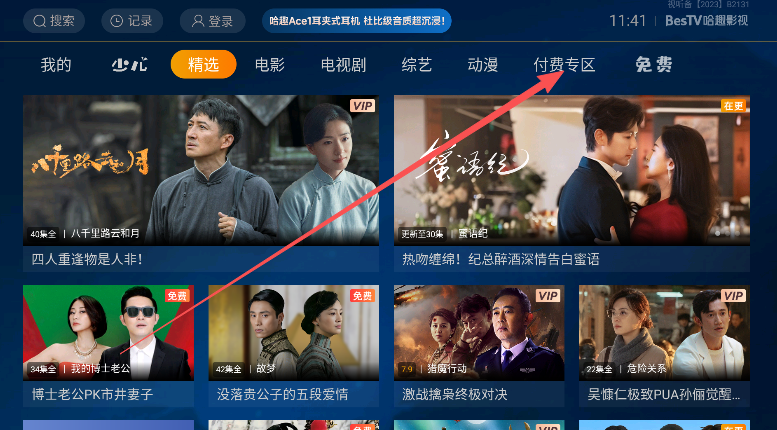
Task: Click the BesTV哈趣影视 logo
Action: pyautogui.click(x=707, y=21)
